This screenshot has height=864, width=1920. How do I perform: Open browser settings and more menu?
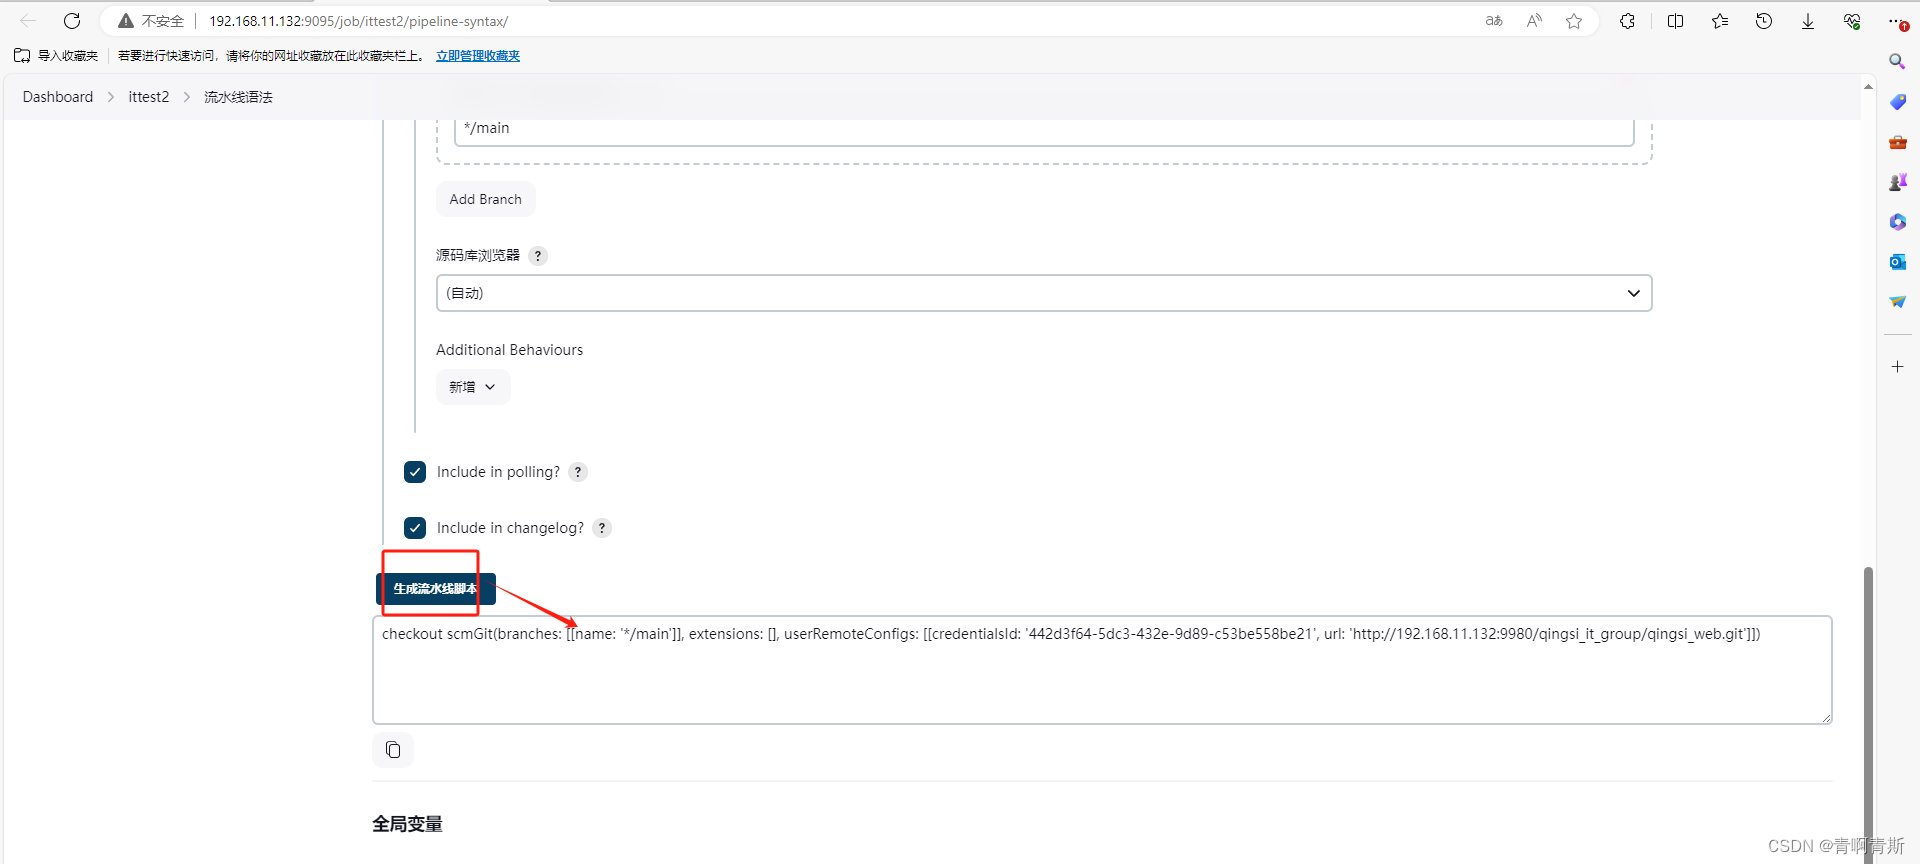1896,21
